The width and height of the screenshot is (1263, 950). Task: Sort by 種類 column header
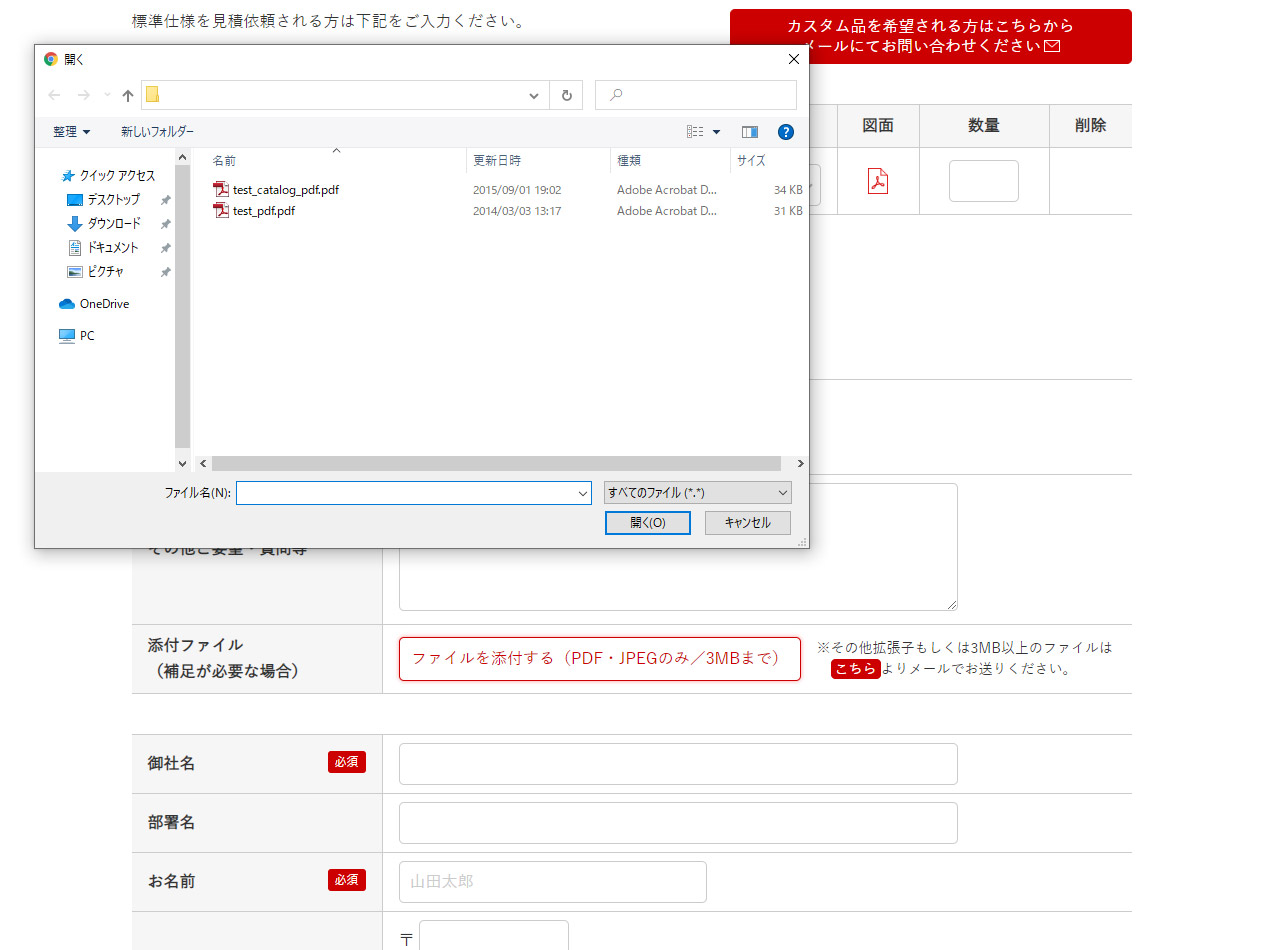(x=670, y=160)
